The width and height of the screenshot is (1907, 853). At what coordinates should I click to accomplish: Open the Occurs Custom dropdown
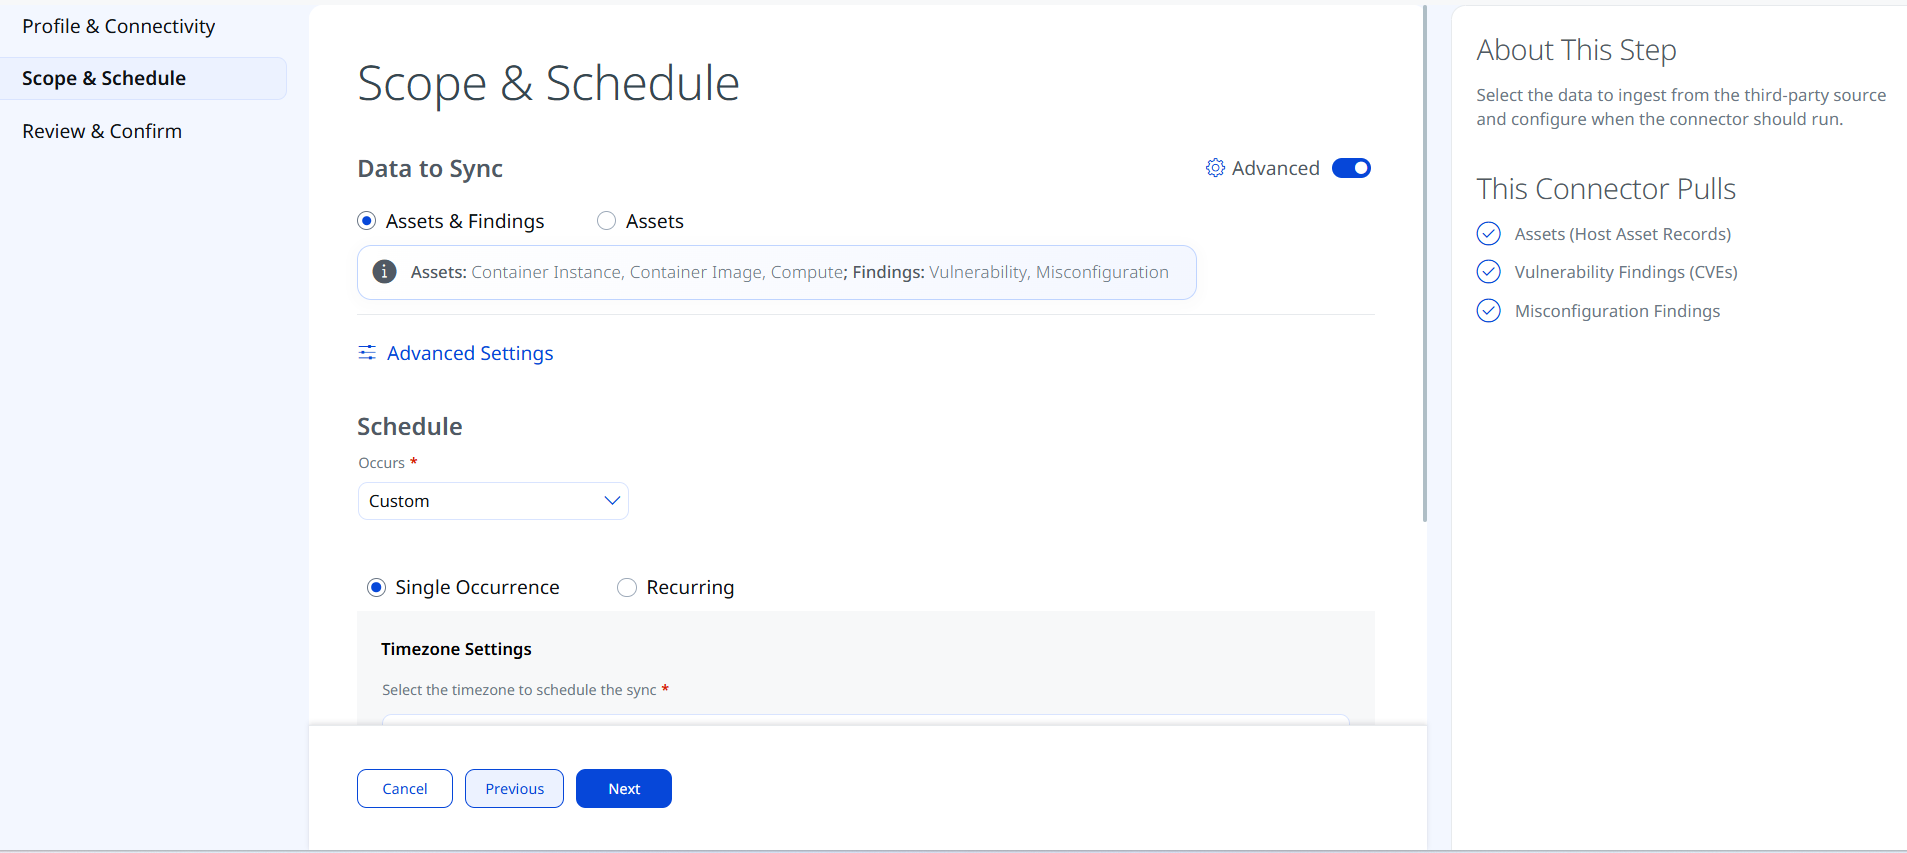pyautogui.click(x=493, y=501)
